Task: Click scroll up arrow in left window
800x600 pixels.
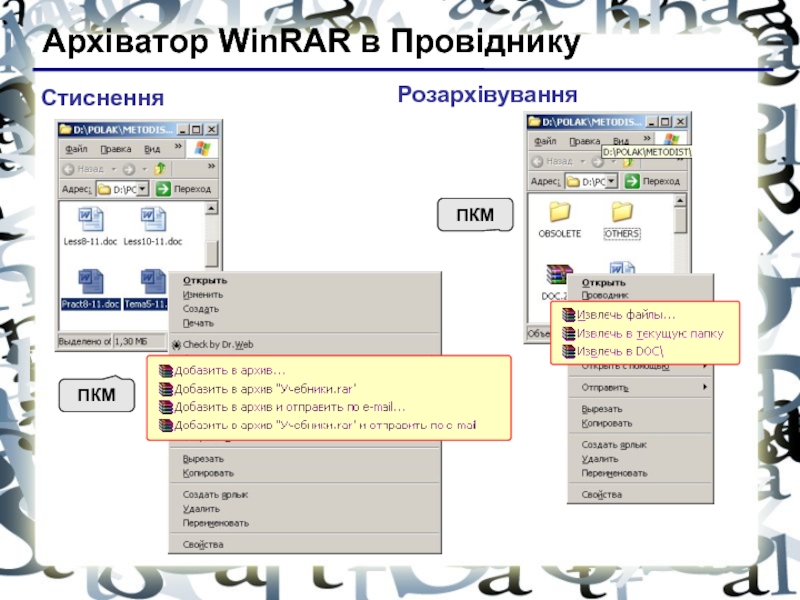Action: pyautogui.click(x=211, y=208)
